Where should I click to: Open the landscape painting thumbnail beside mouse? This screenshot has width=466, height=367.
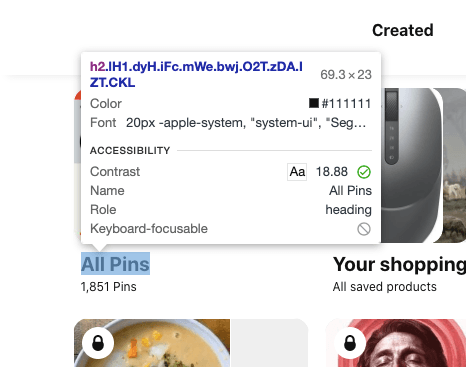(x=455, y=165)
